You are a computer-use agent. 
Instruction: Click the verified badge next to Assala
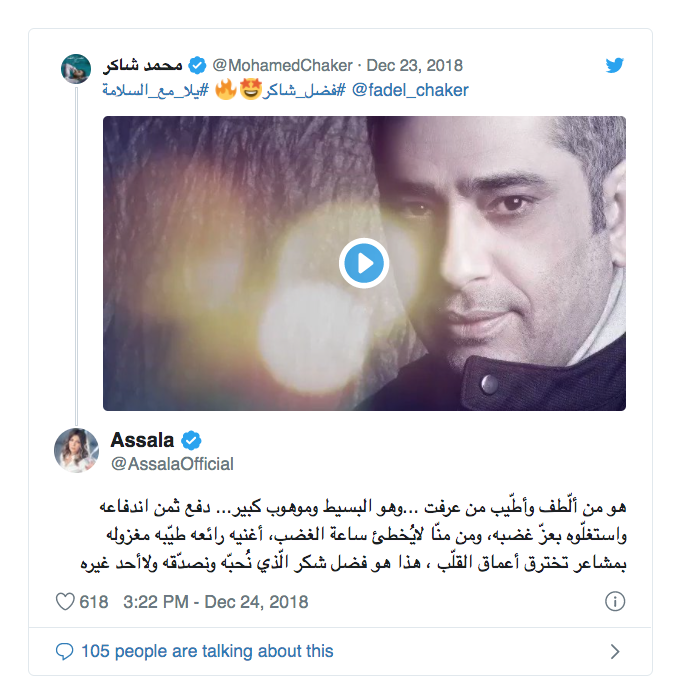191,440
